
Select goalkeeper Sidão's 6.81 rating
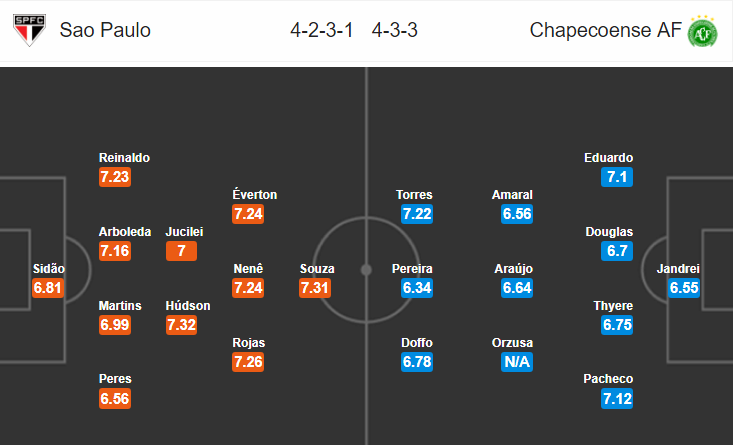coord(49,288)
